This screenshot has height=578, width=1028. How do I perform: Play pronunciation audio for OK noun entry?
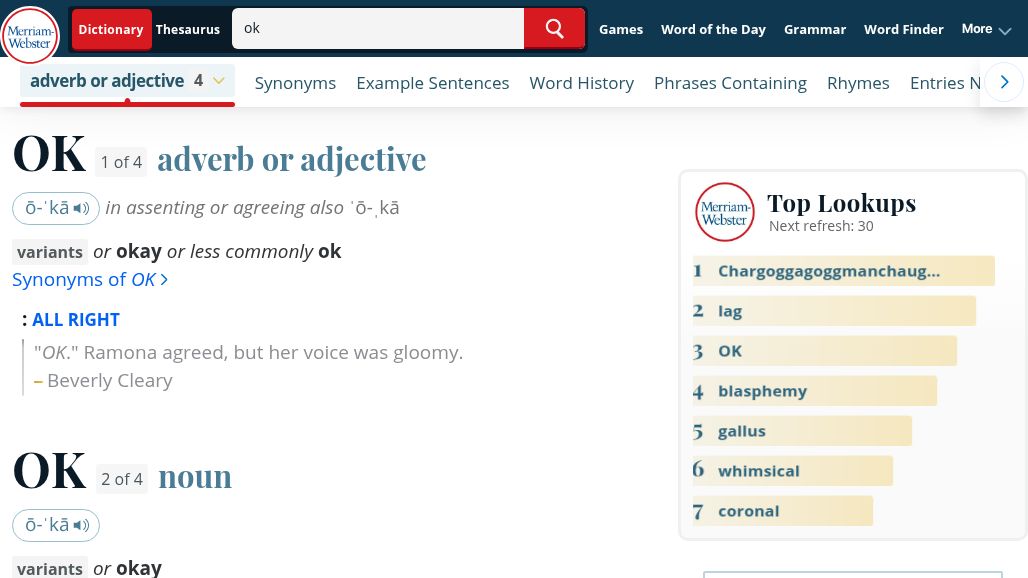pyautogui.click(x=56, y=525)
